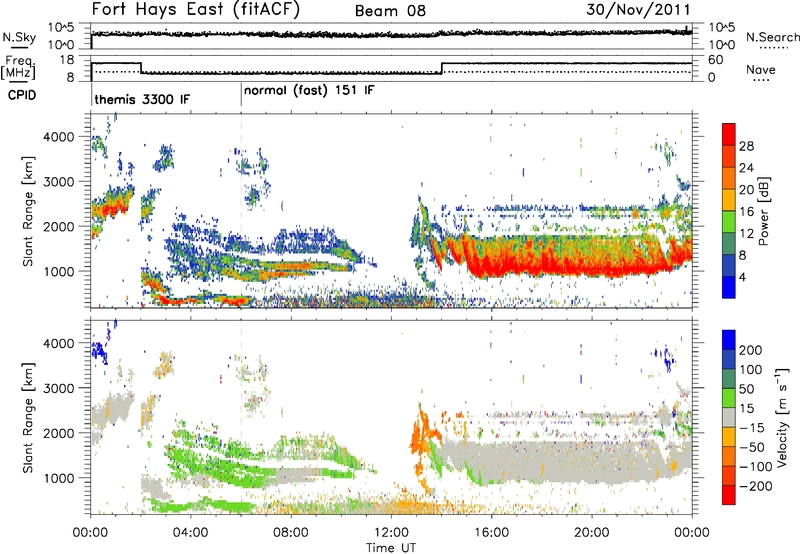Viewport: 800px width, 554px height.
Task: Click the 'N.Search' legend label
Action: coord(772,37)
